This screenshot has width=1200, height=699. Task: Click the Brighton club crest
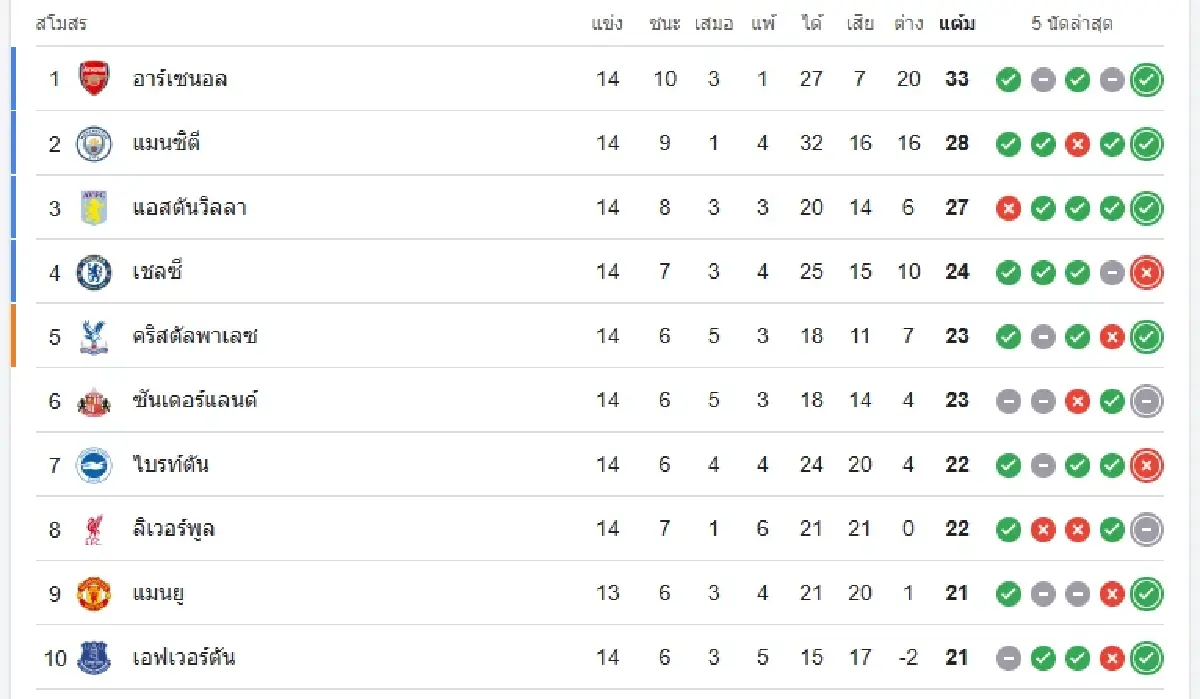tap(94, 465)
